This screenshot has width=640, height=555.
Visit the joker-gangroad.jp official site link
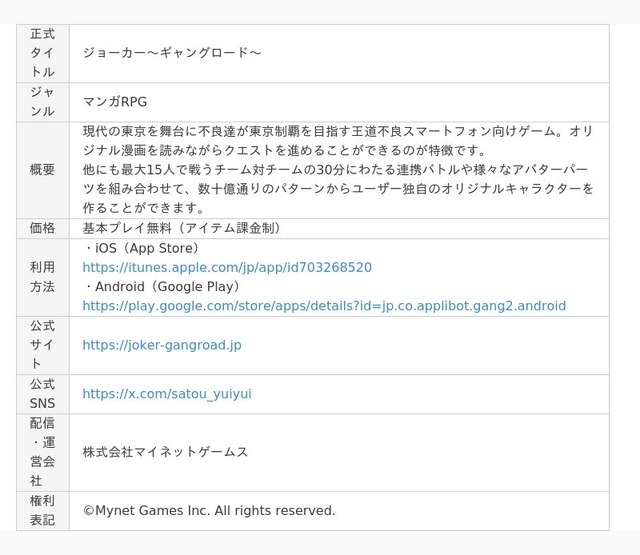tap(162, 345)
